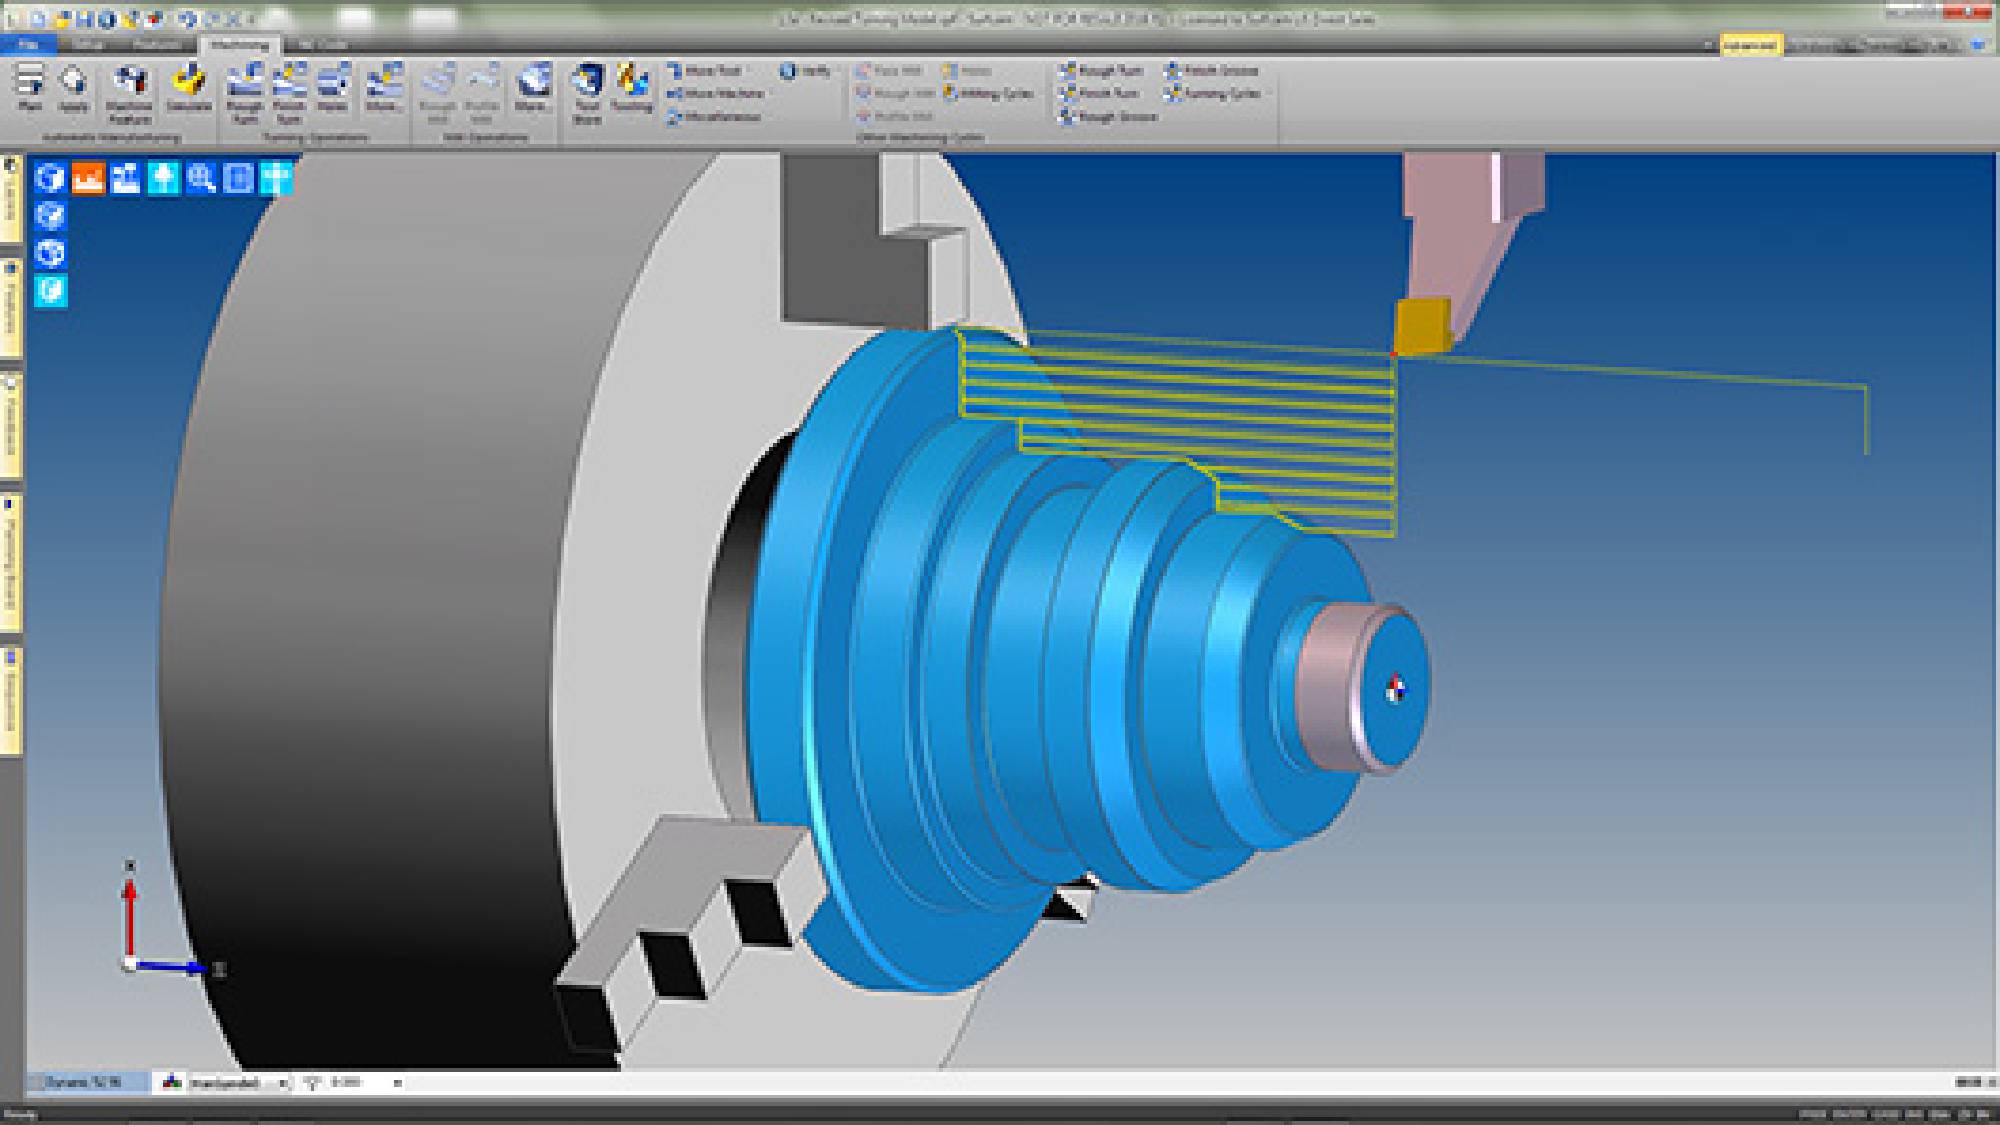This screenshot has height=1125, width=2000.
Task: Click the filter funnel icon in status bar
Action: tap(312, 1083)
